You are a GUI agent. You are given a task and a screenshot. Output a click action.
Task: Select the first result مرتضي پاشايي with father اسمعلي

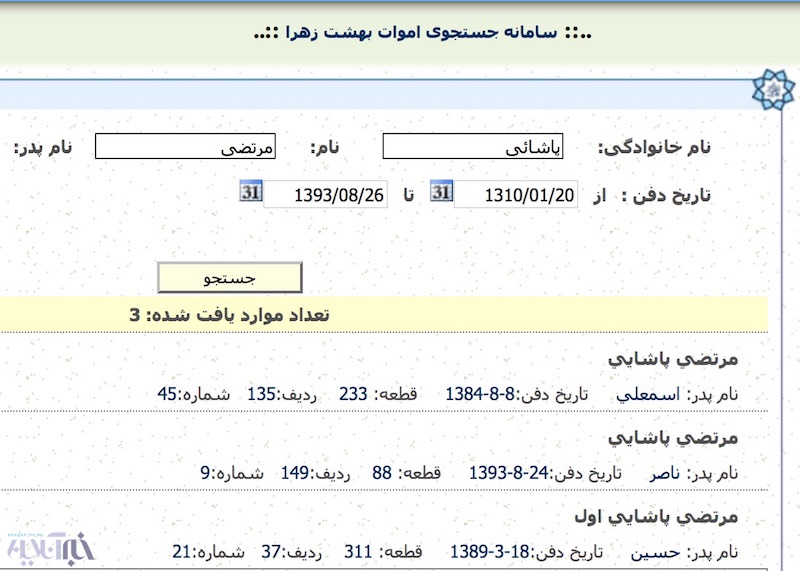pyautogui.click(x=672, y=359)
